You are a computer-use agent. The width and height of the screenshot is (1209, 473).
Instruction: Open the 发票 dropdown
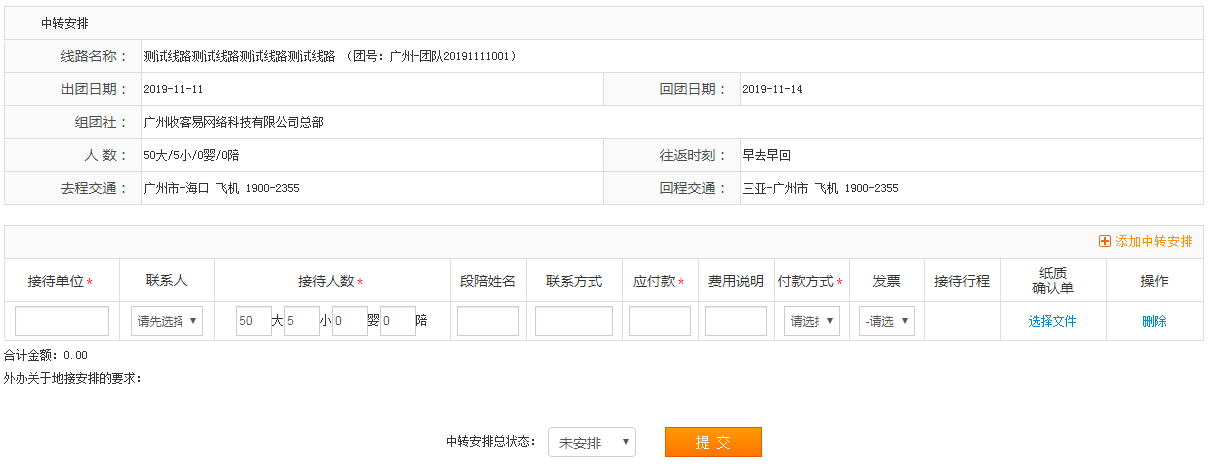pyautogui.click(x=887, y=321)
